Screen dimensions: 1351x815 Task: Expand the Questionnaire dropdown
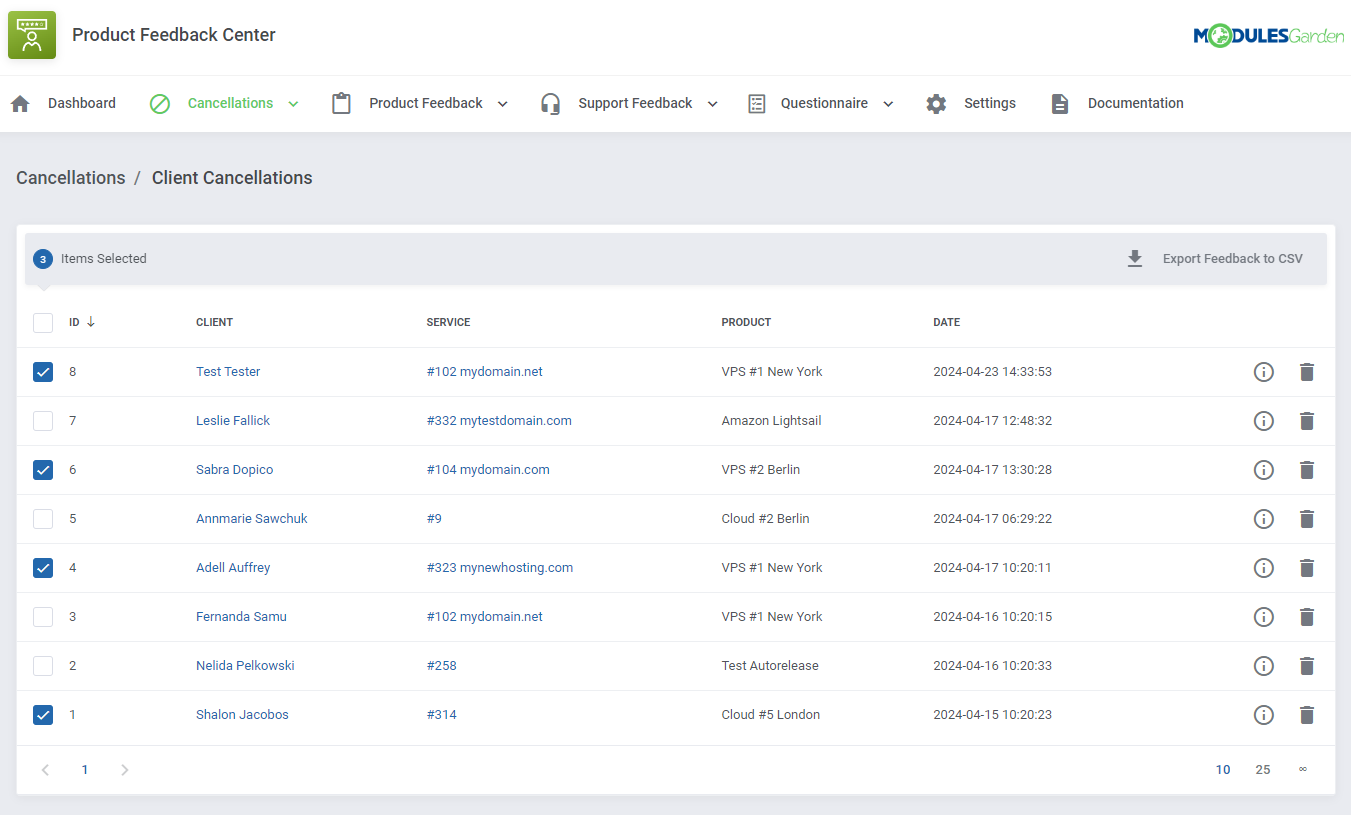click(x=887, y=103)
